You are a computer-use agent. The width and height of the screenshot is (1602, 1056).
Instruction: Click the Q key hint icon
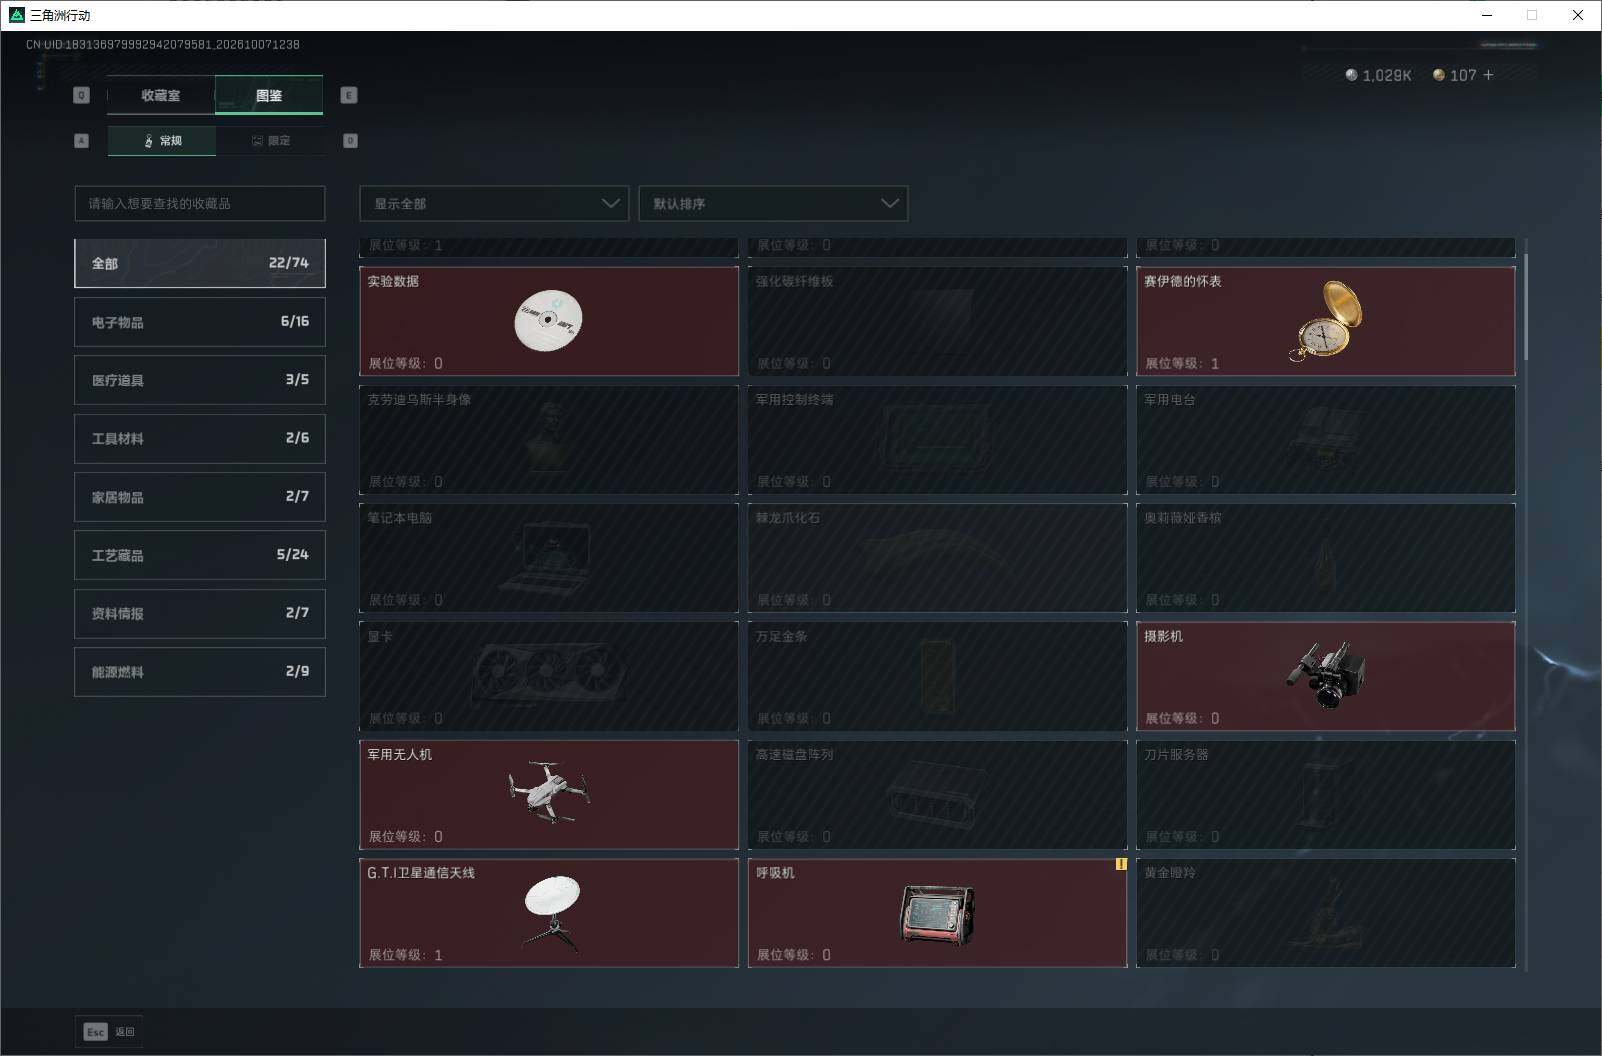point(82,95)
